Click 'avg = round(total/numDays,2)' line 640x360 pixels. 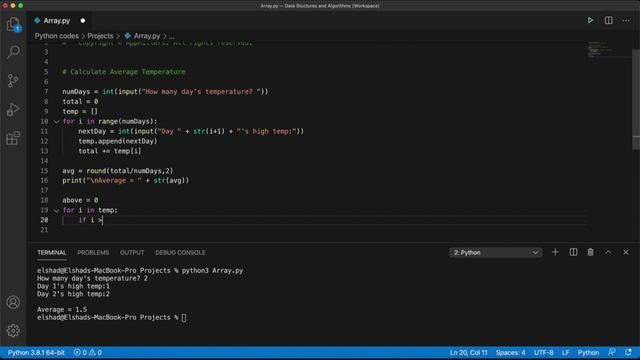(118, 171)
